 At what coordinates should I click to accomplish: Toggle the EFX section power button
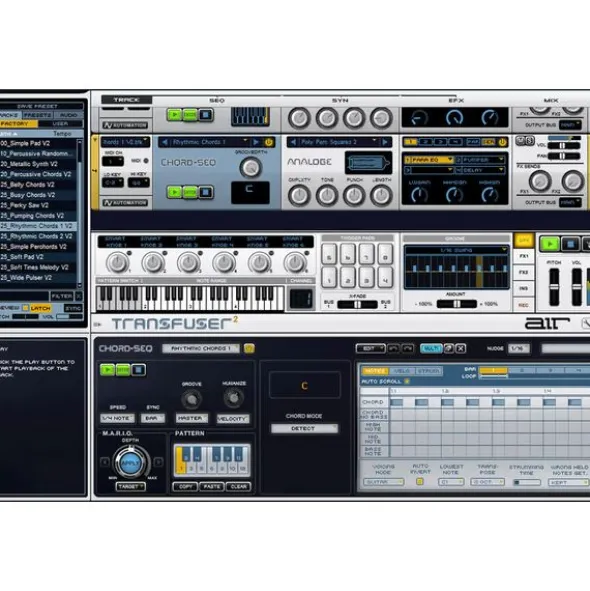(x=502, y=142)
